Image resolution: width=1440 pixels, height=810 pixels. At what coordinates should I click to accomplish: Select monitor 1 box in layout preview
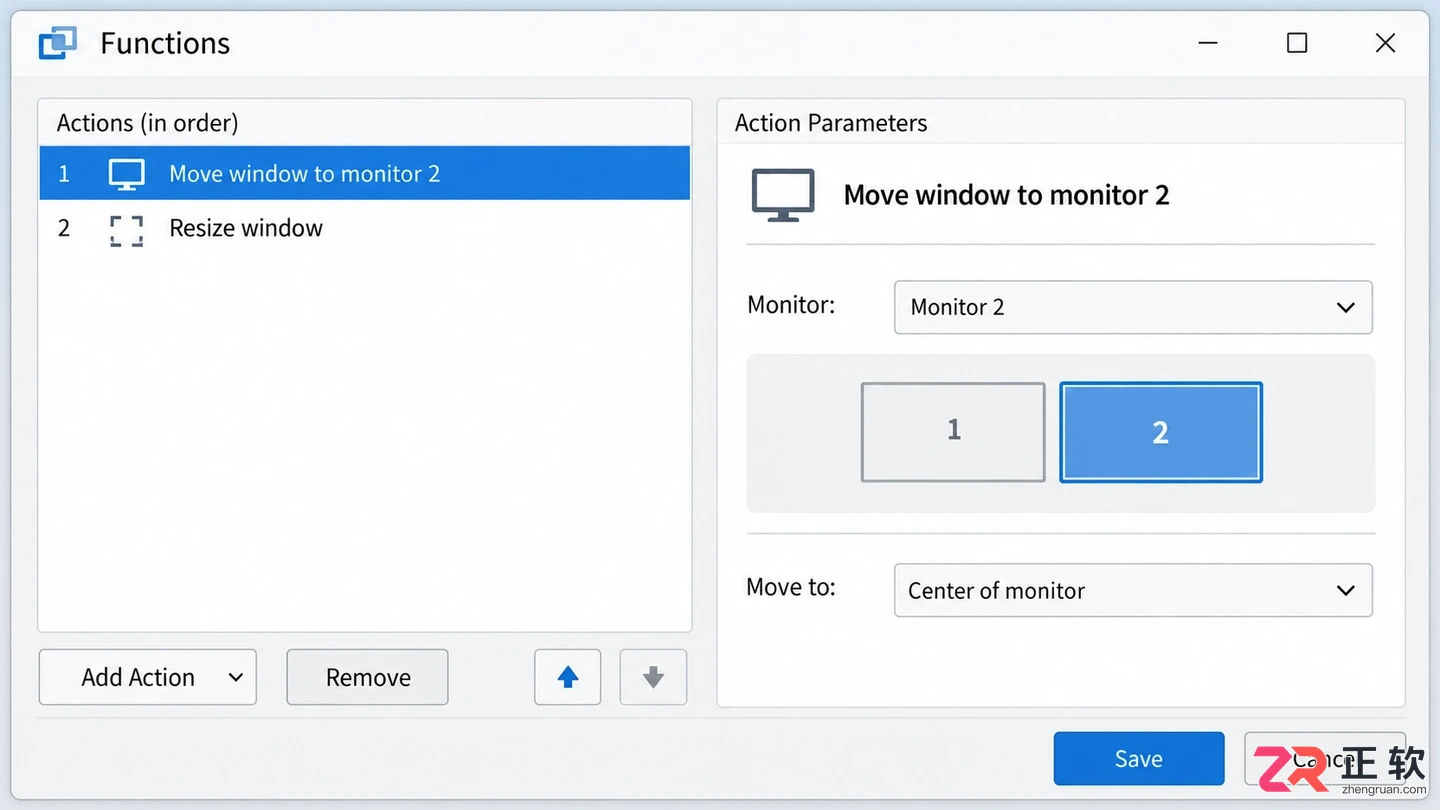click(x=953, y=432)
